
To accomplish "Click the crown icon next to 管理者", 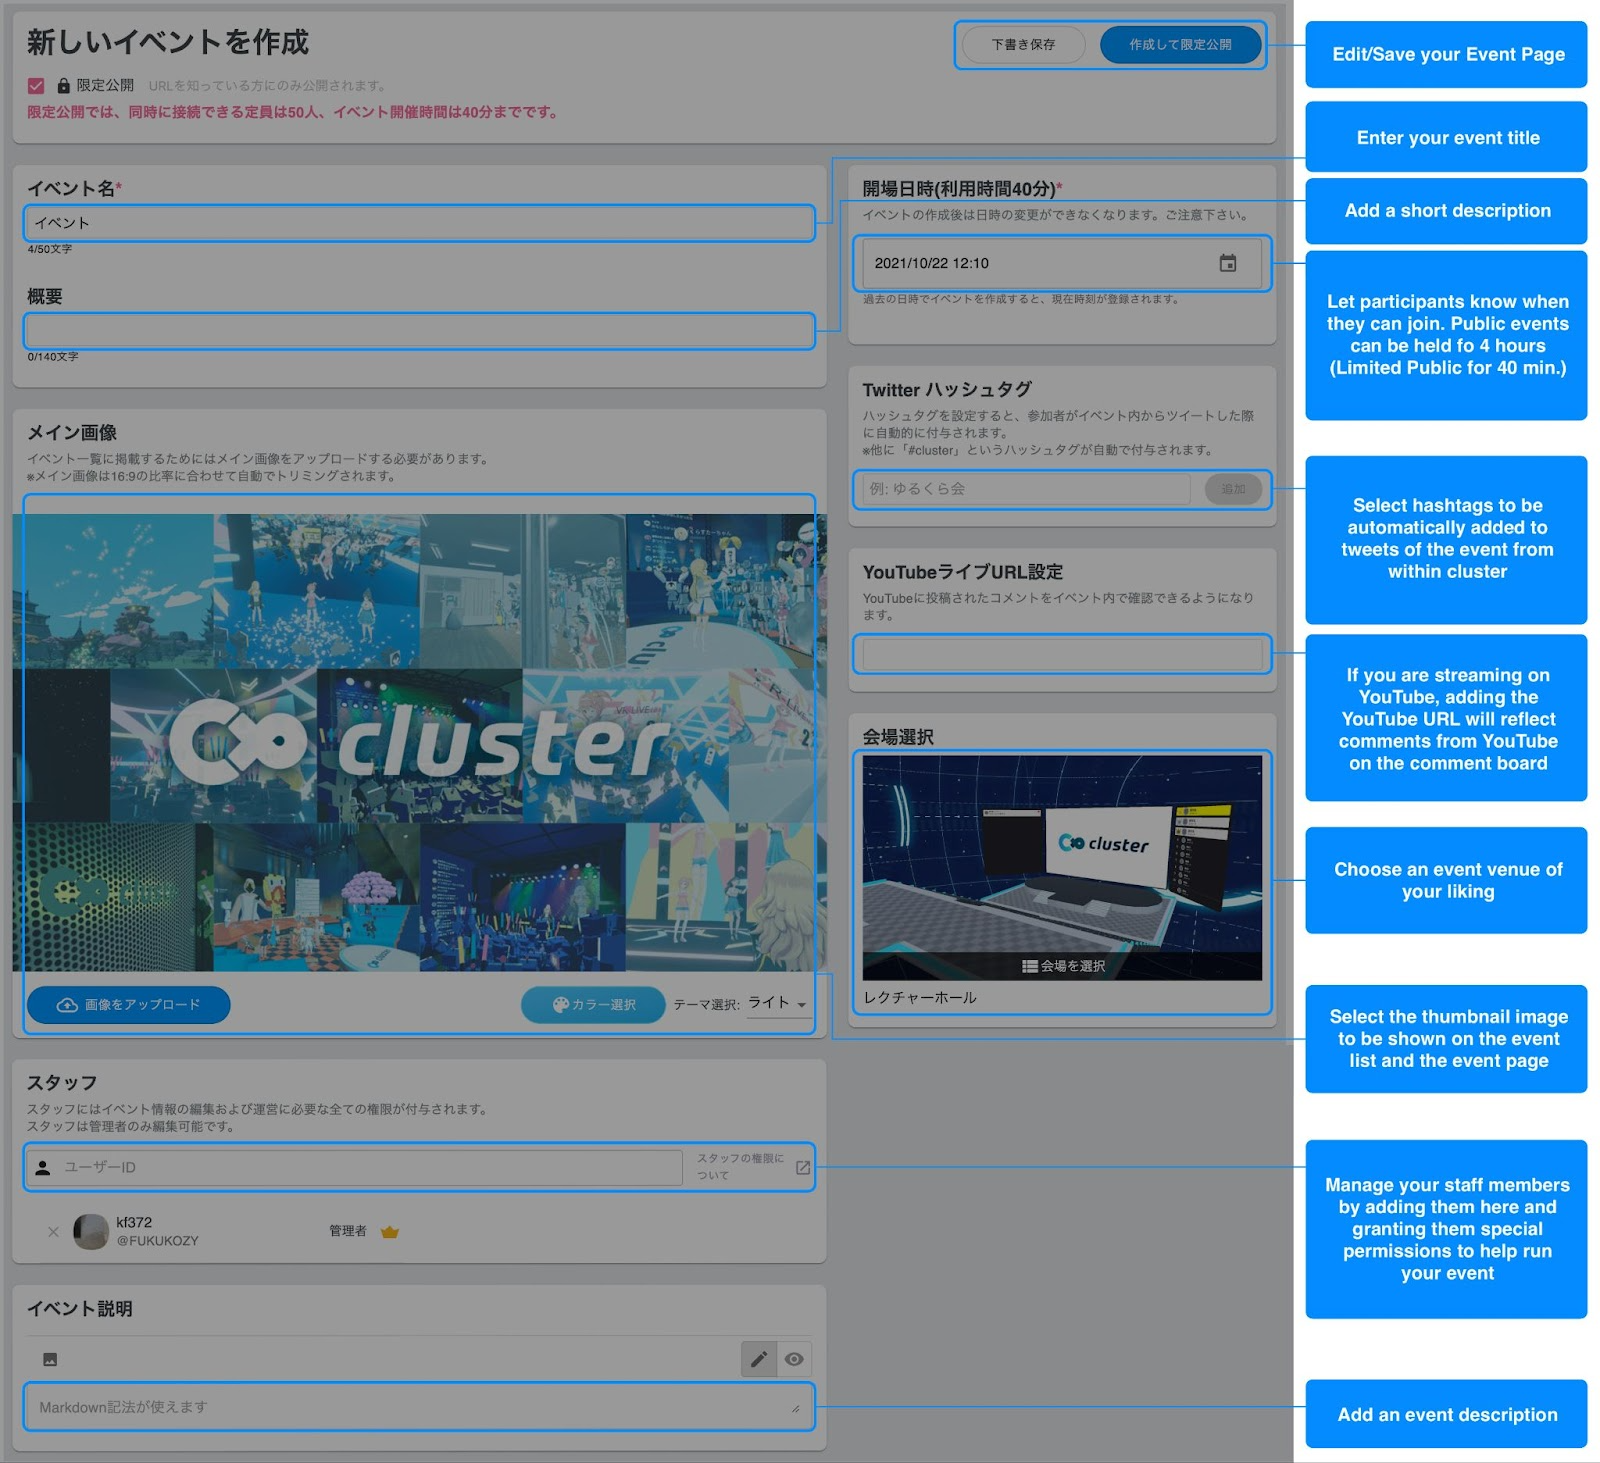I will (x=390, y=1232).
